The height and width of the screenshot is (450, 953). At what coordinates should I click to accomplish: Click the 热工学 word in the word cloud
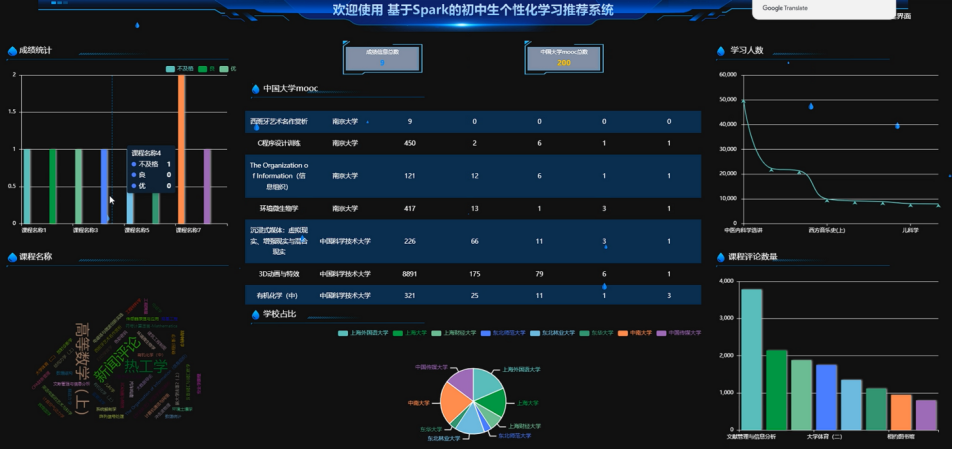point(146,367)
